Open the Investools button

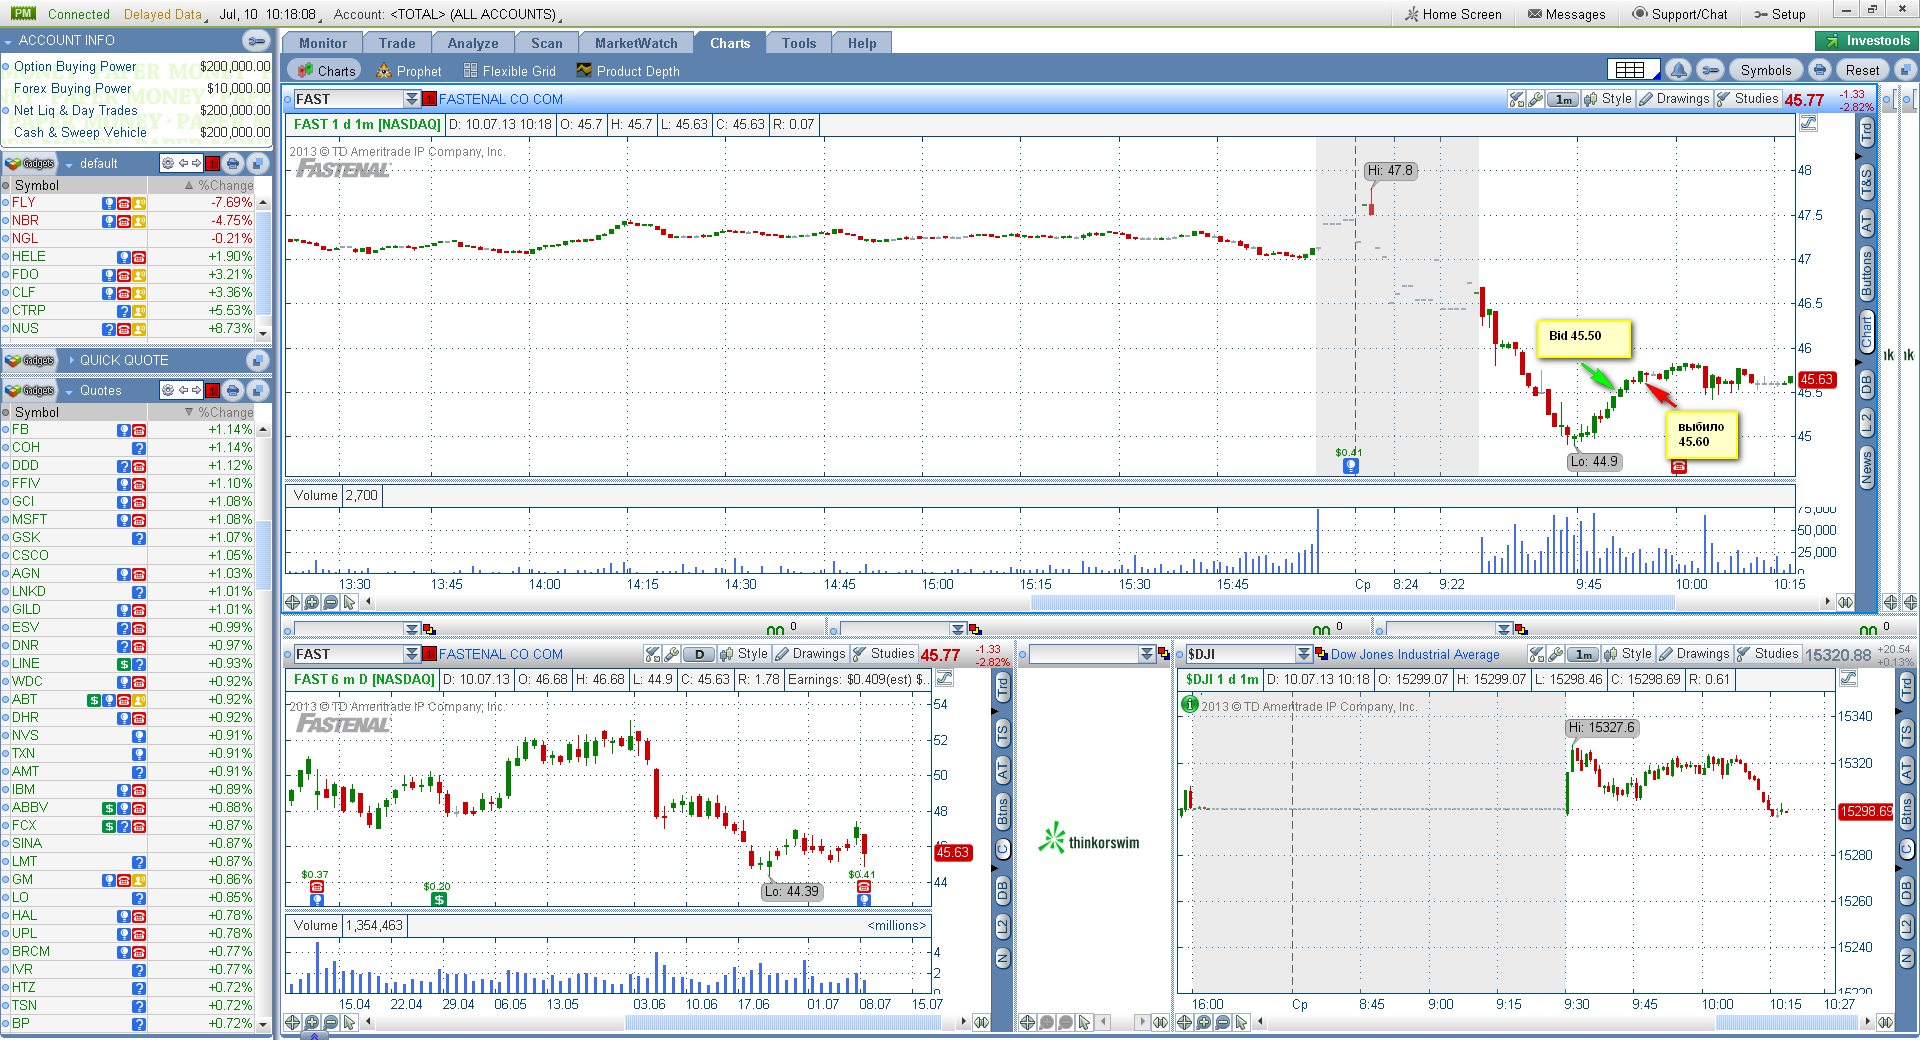(x=1868, y=41)
